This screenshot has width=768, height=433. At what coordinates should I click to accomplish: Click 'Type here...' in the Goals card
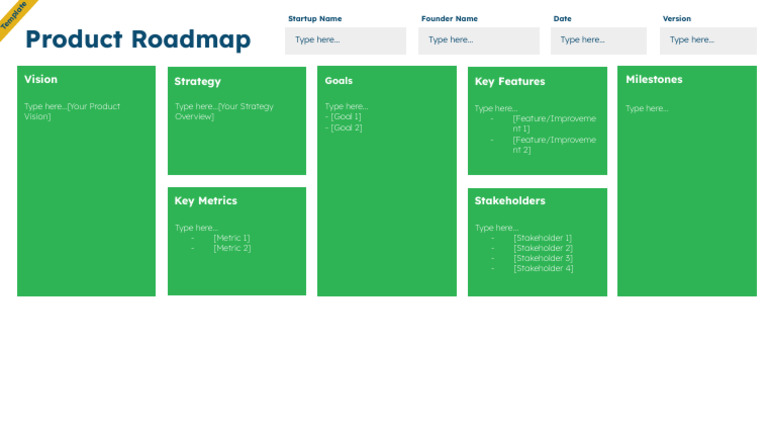coord(346,106)
